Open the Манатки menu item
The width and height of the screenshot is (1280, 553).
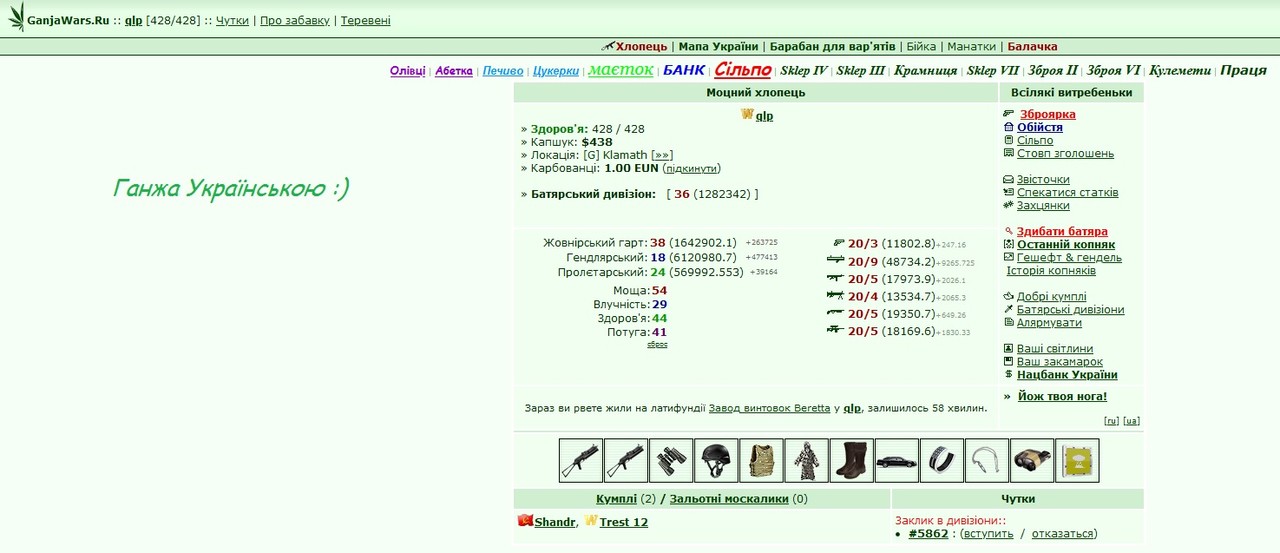[x=971, y=46]
